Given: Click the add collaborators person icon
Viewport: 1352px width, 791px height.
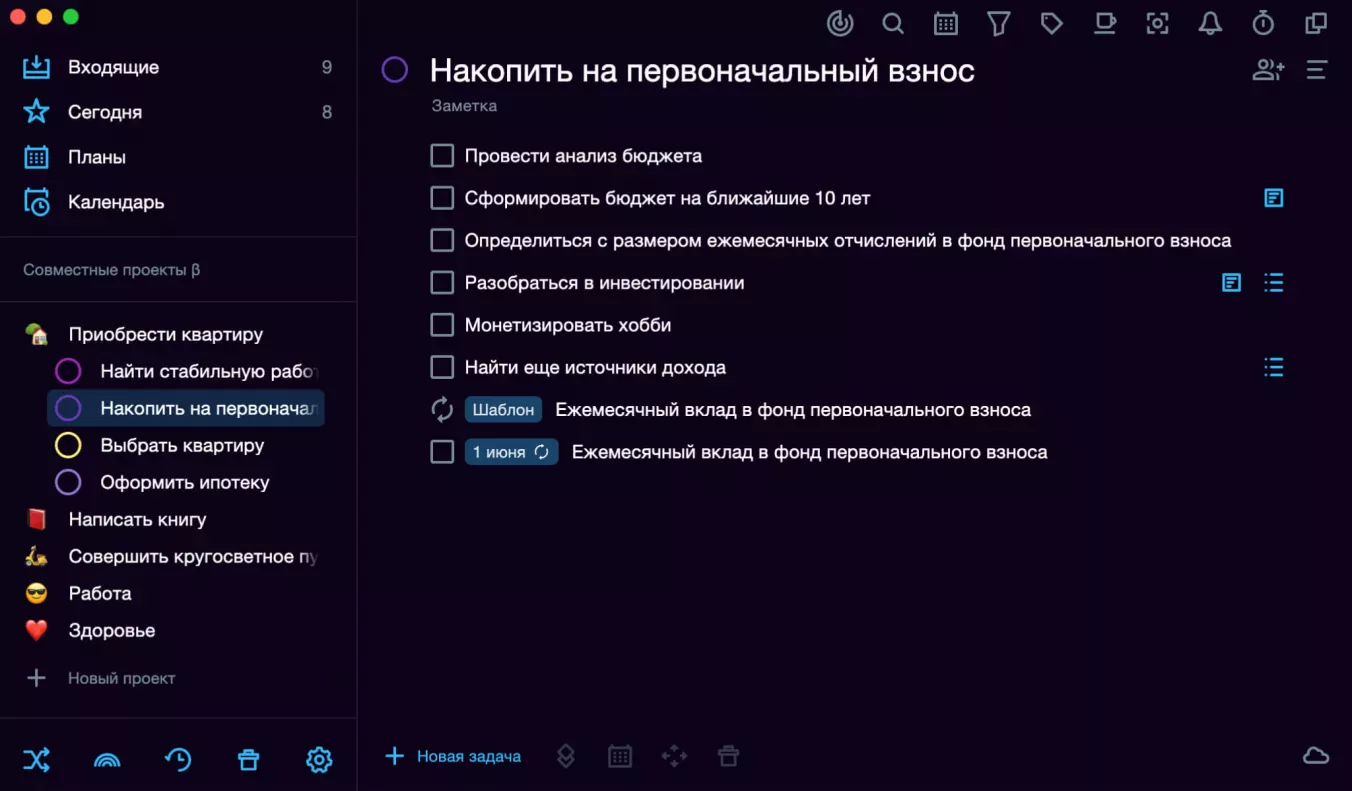Looking at the screenshot, I should 1268,70.
